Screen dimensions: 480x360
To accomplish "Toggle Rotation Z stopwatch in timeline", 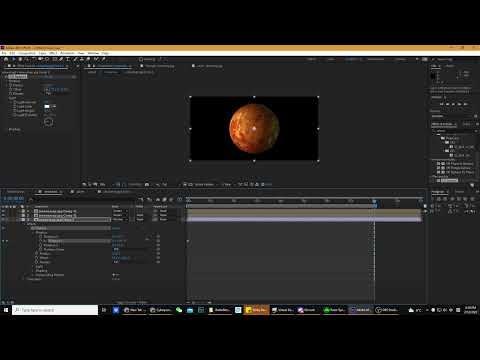I will (x=41, y=245).
